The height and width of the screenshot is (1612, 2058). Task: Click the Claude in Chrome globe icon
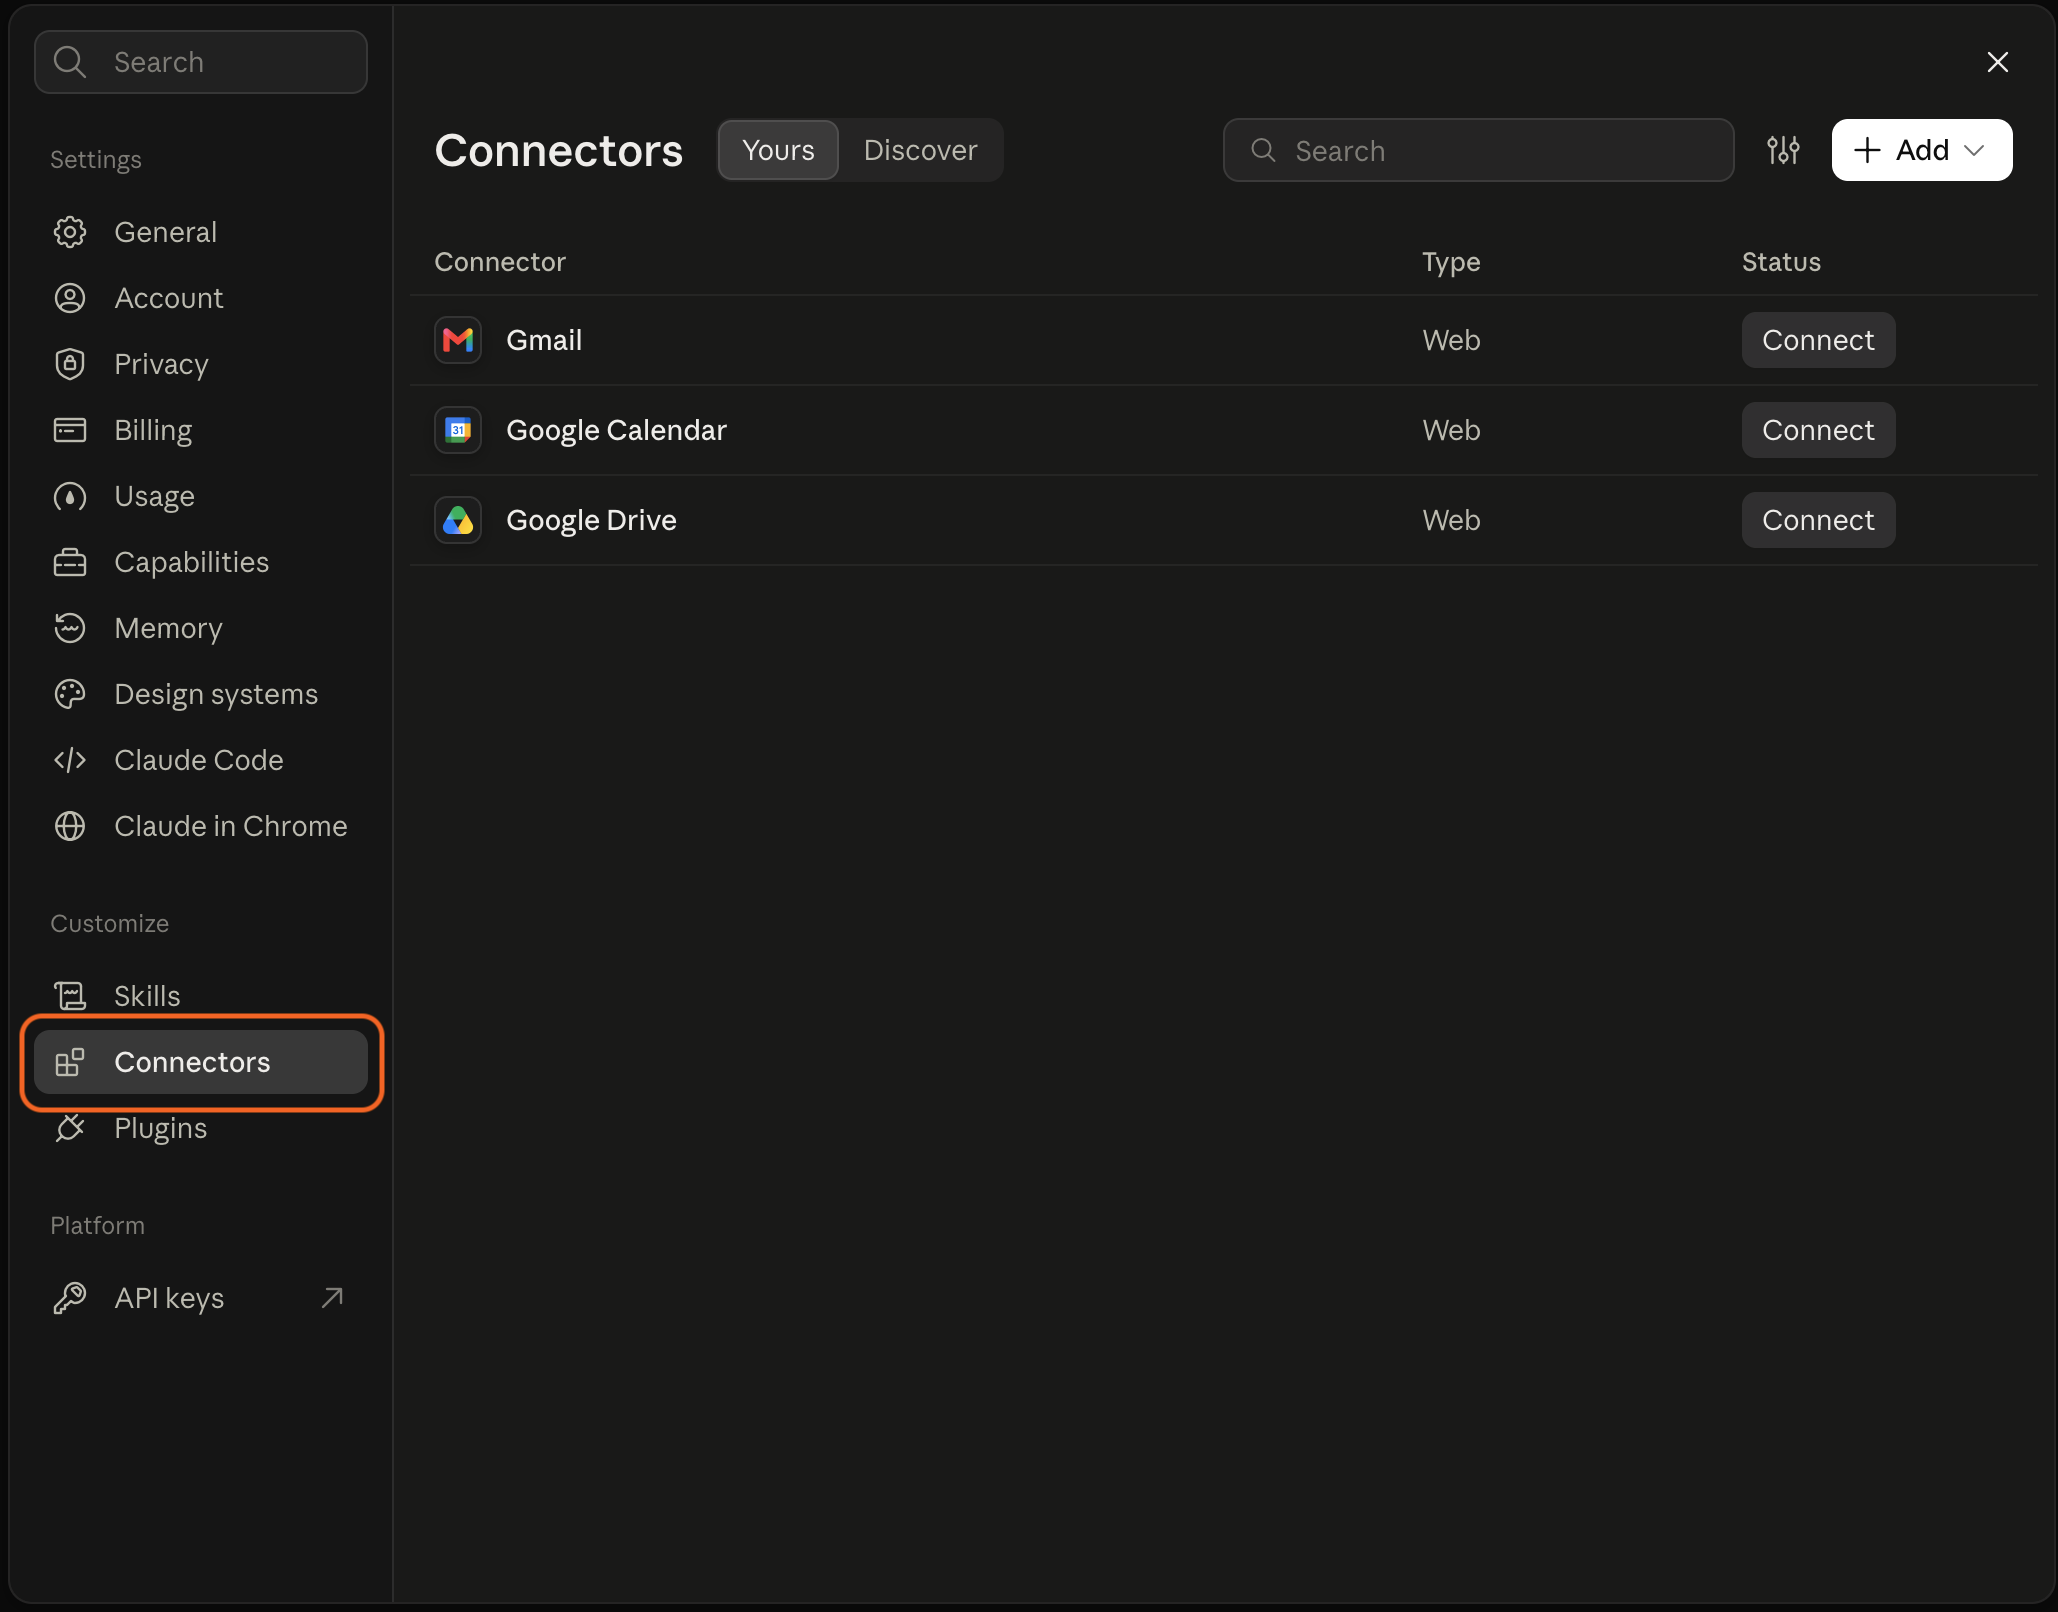pos(70,826)
